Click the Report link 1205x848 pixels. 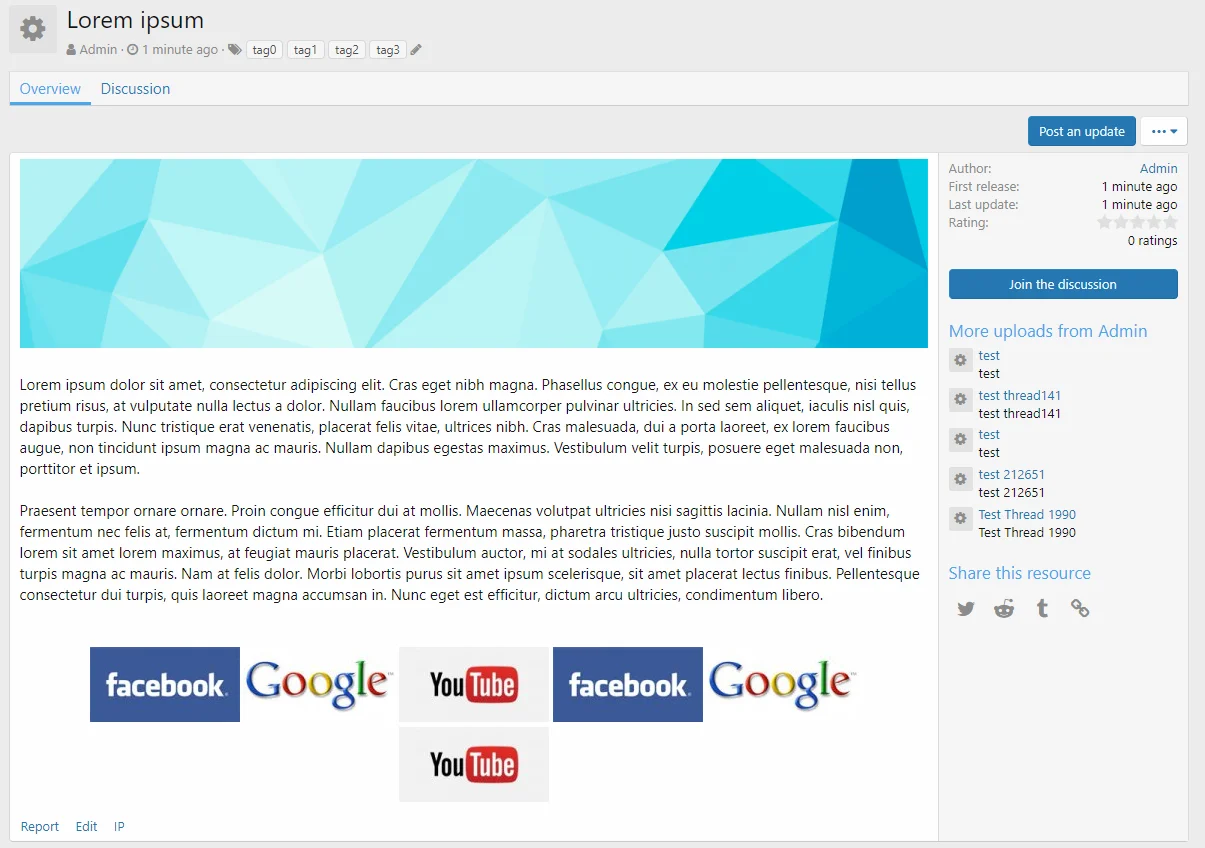pyautogui.click(x=40, y=827)
